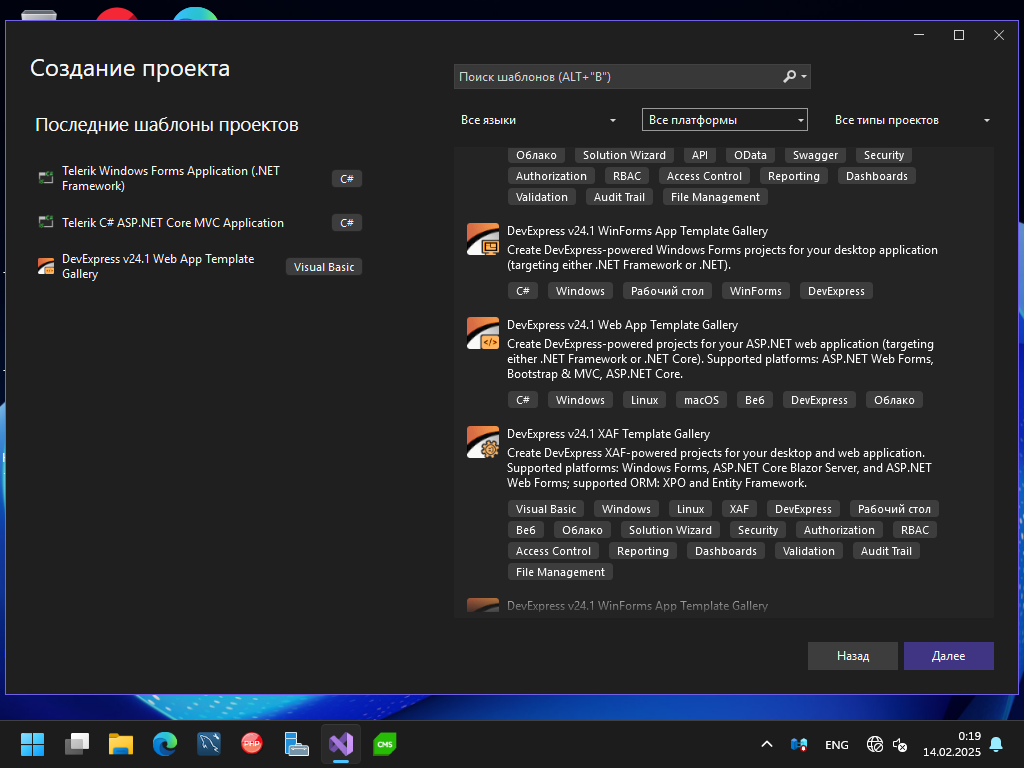Maximize the 'Создание проекта' window

(959, 35)
